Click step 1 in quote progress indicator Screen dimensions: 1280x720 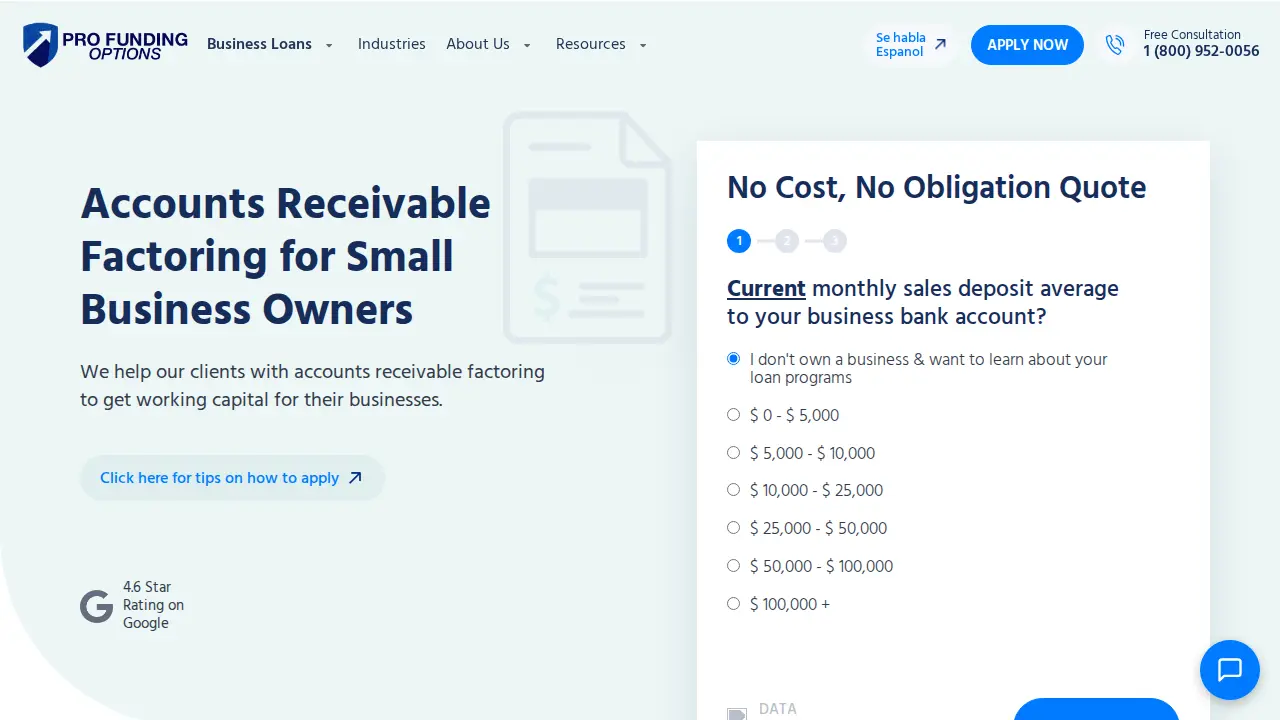(x=739, y=241)
